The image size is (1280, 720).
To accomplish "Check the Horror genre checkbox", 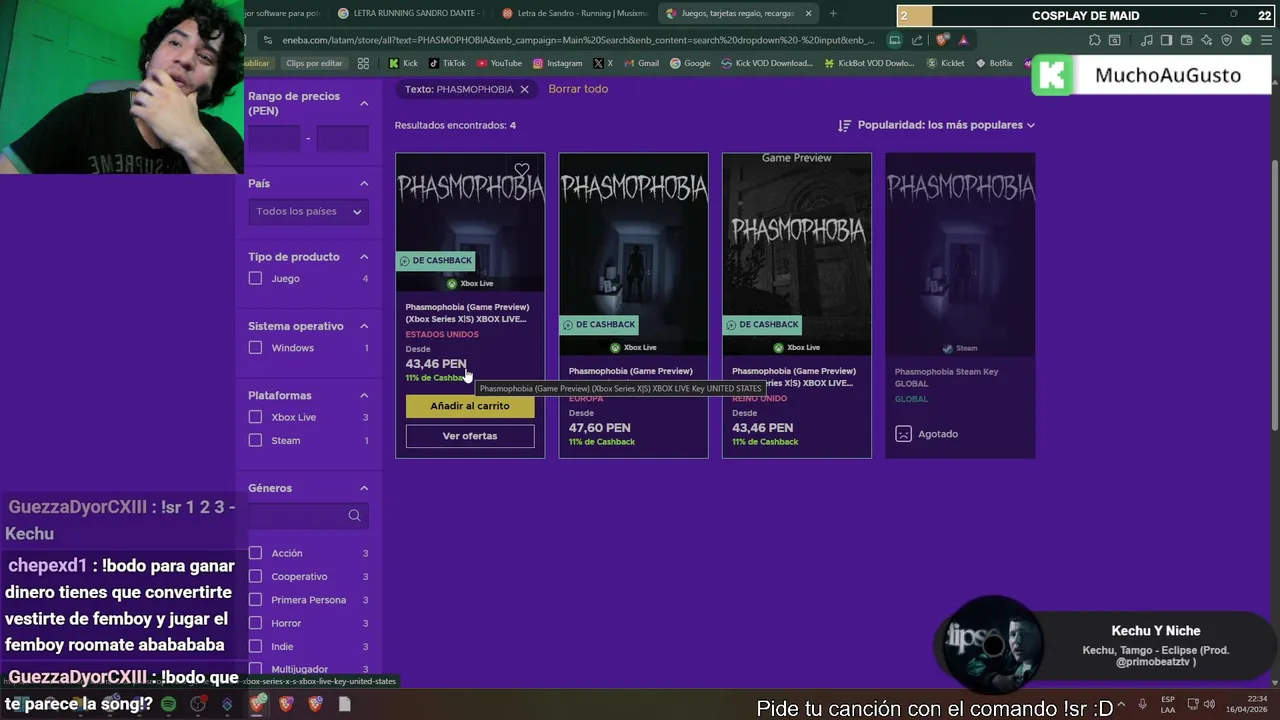I will click(x=255, y=623).
